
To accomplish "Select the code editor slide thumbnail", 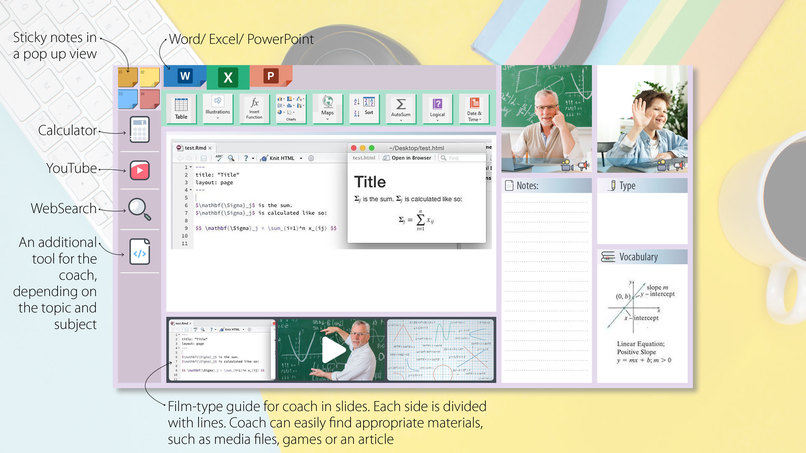I will tap(223, 350).
